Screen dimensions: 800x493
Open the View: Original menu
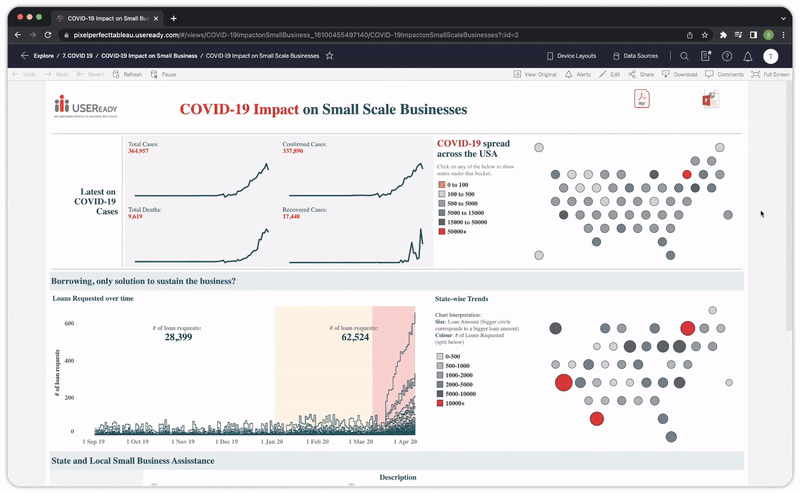[535, 74]
